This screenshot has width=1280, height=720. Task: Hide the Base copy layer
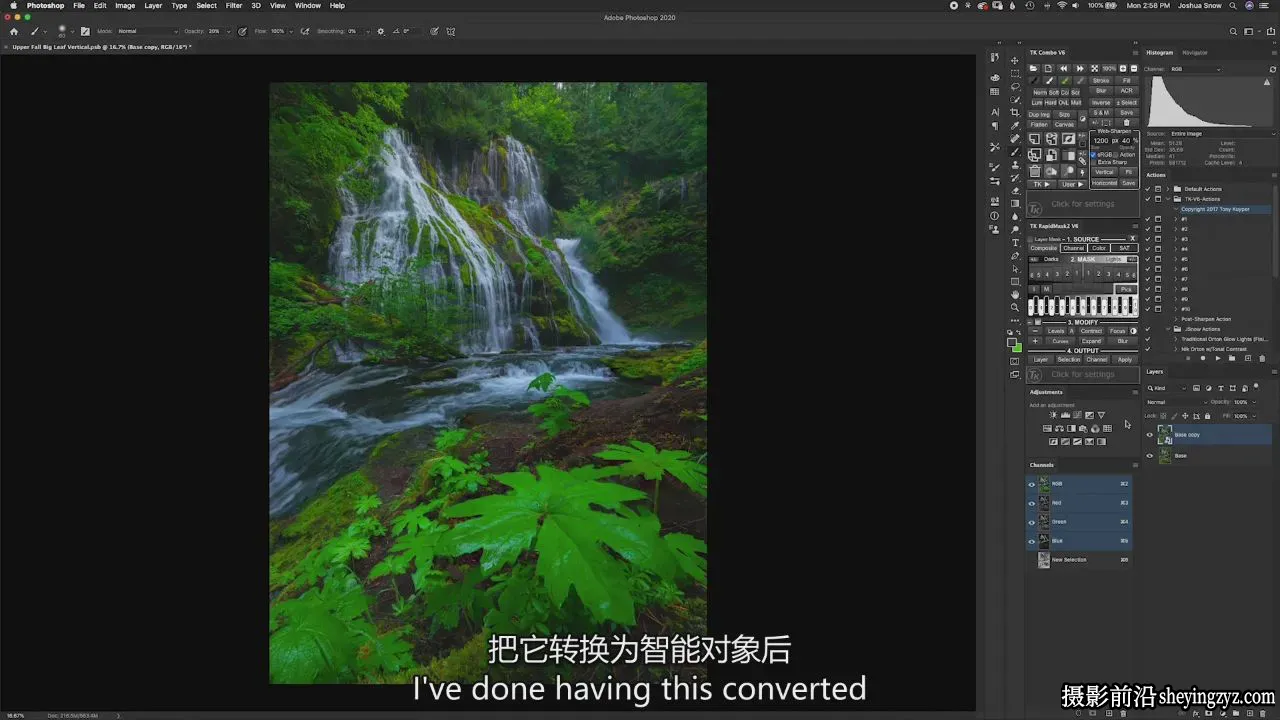tap(1150, 435)
